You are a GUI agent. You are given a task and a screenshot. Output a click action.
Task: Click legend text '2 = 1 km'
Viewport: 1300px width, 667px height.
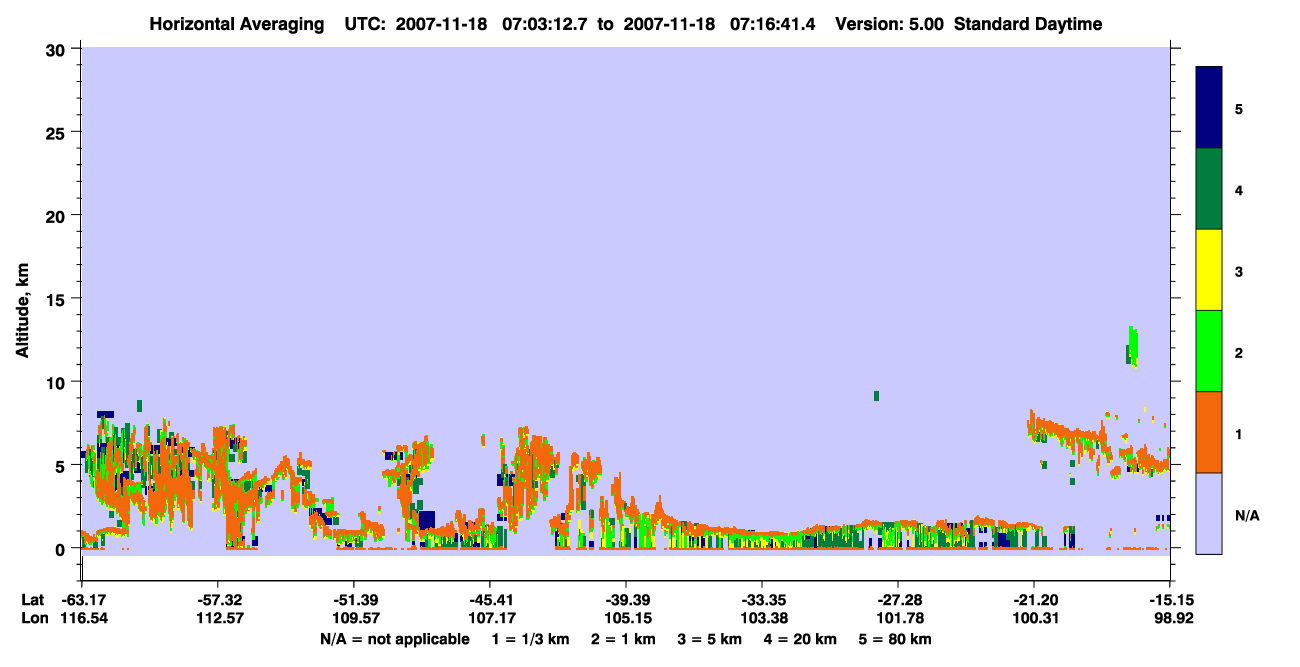pos(622,639)
